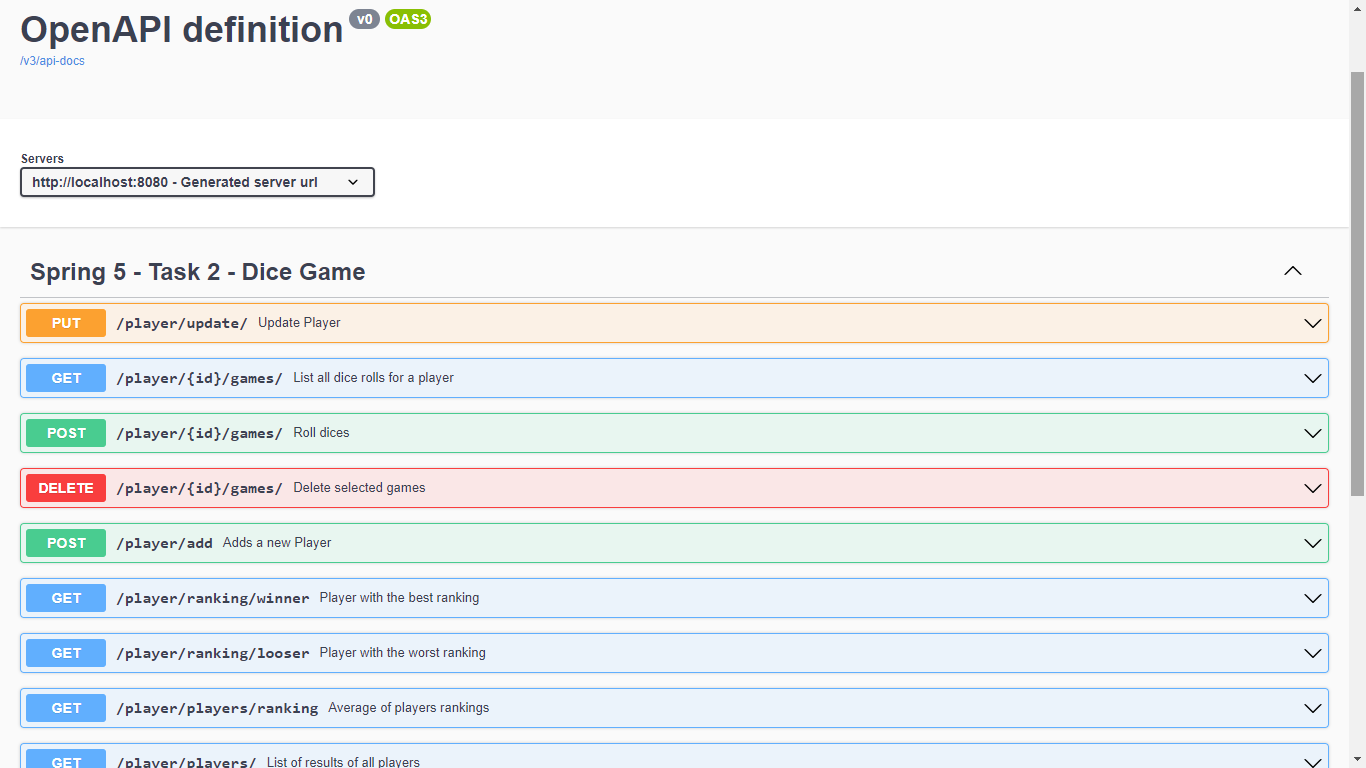This screenshot has width=1366, height=768.
Task: Expand the Player with the best ranking endpoint
Action: [x=1313, y=598]
